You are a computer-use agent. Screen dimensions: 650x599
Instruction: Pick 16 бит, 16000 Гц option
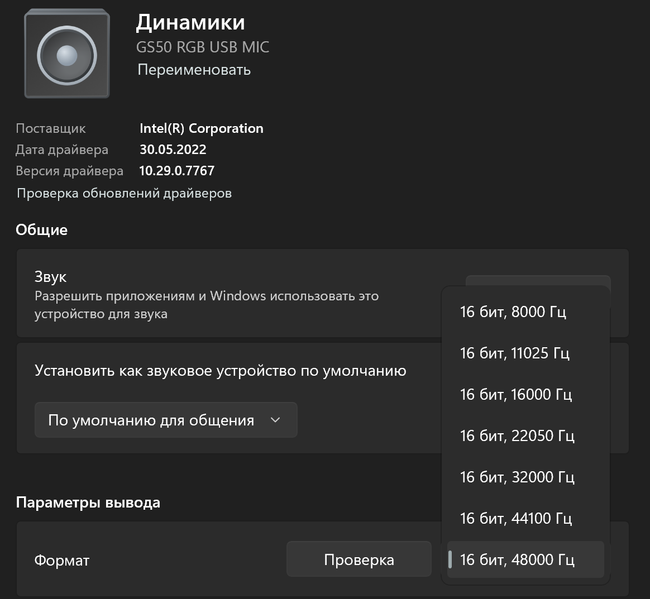(x=516, y=394)
